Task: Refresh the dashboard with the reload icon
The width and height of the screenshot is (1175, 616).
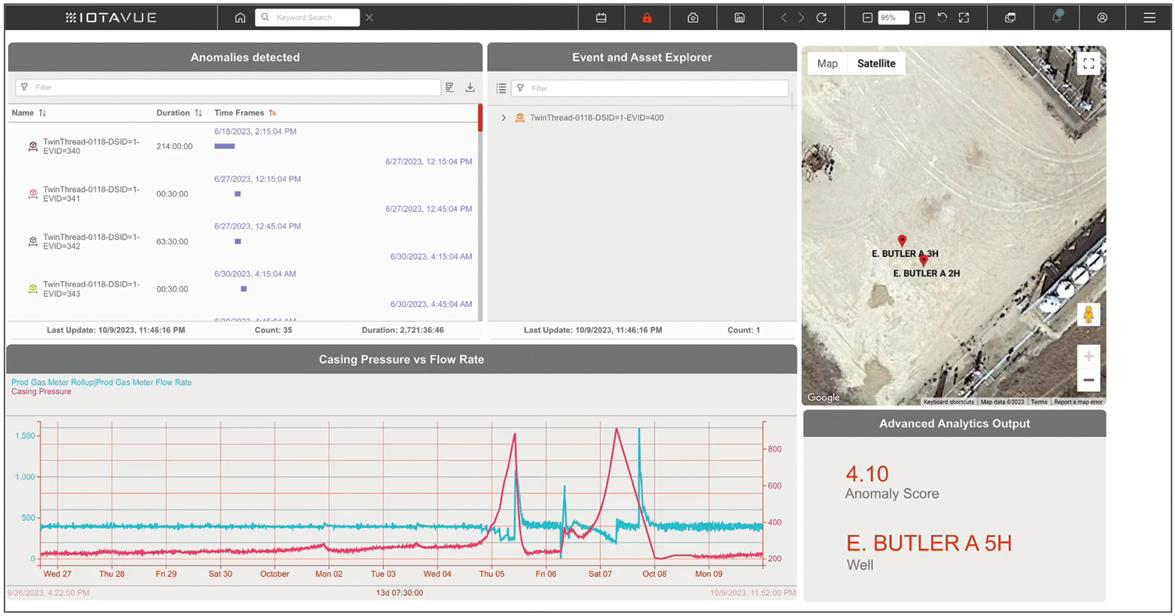Action: point(821,18)
